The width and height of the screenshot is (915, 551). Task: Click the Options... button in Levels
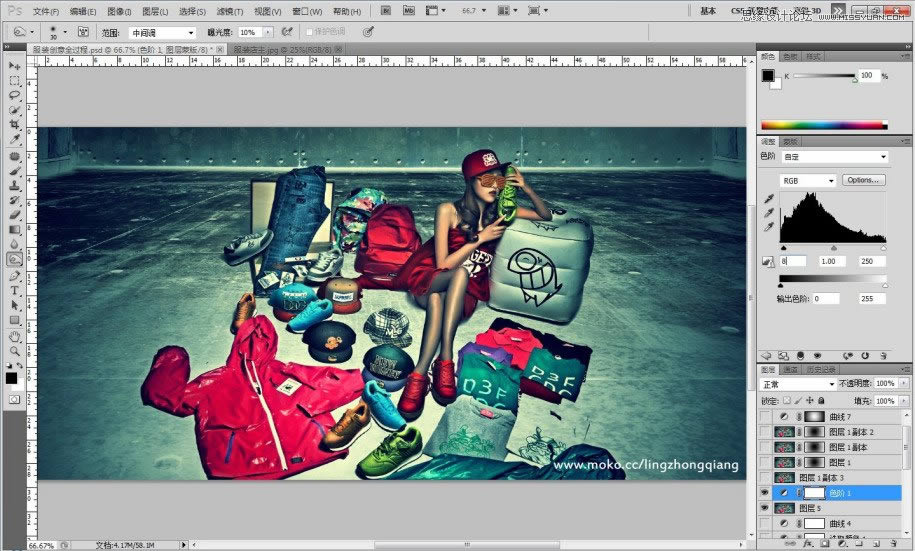pos(863,180)
